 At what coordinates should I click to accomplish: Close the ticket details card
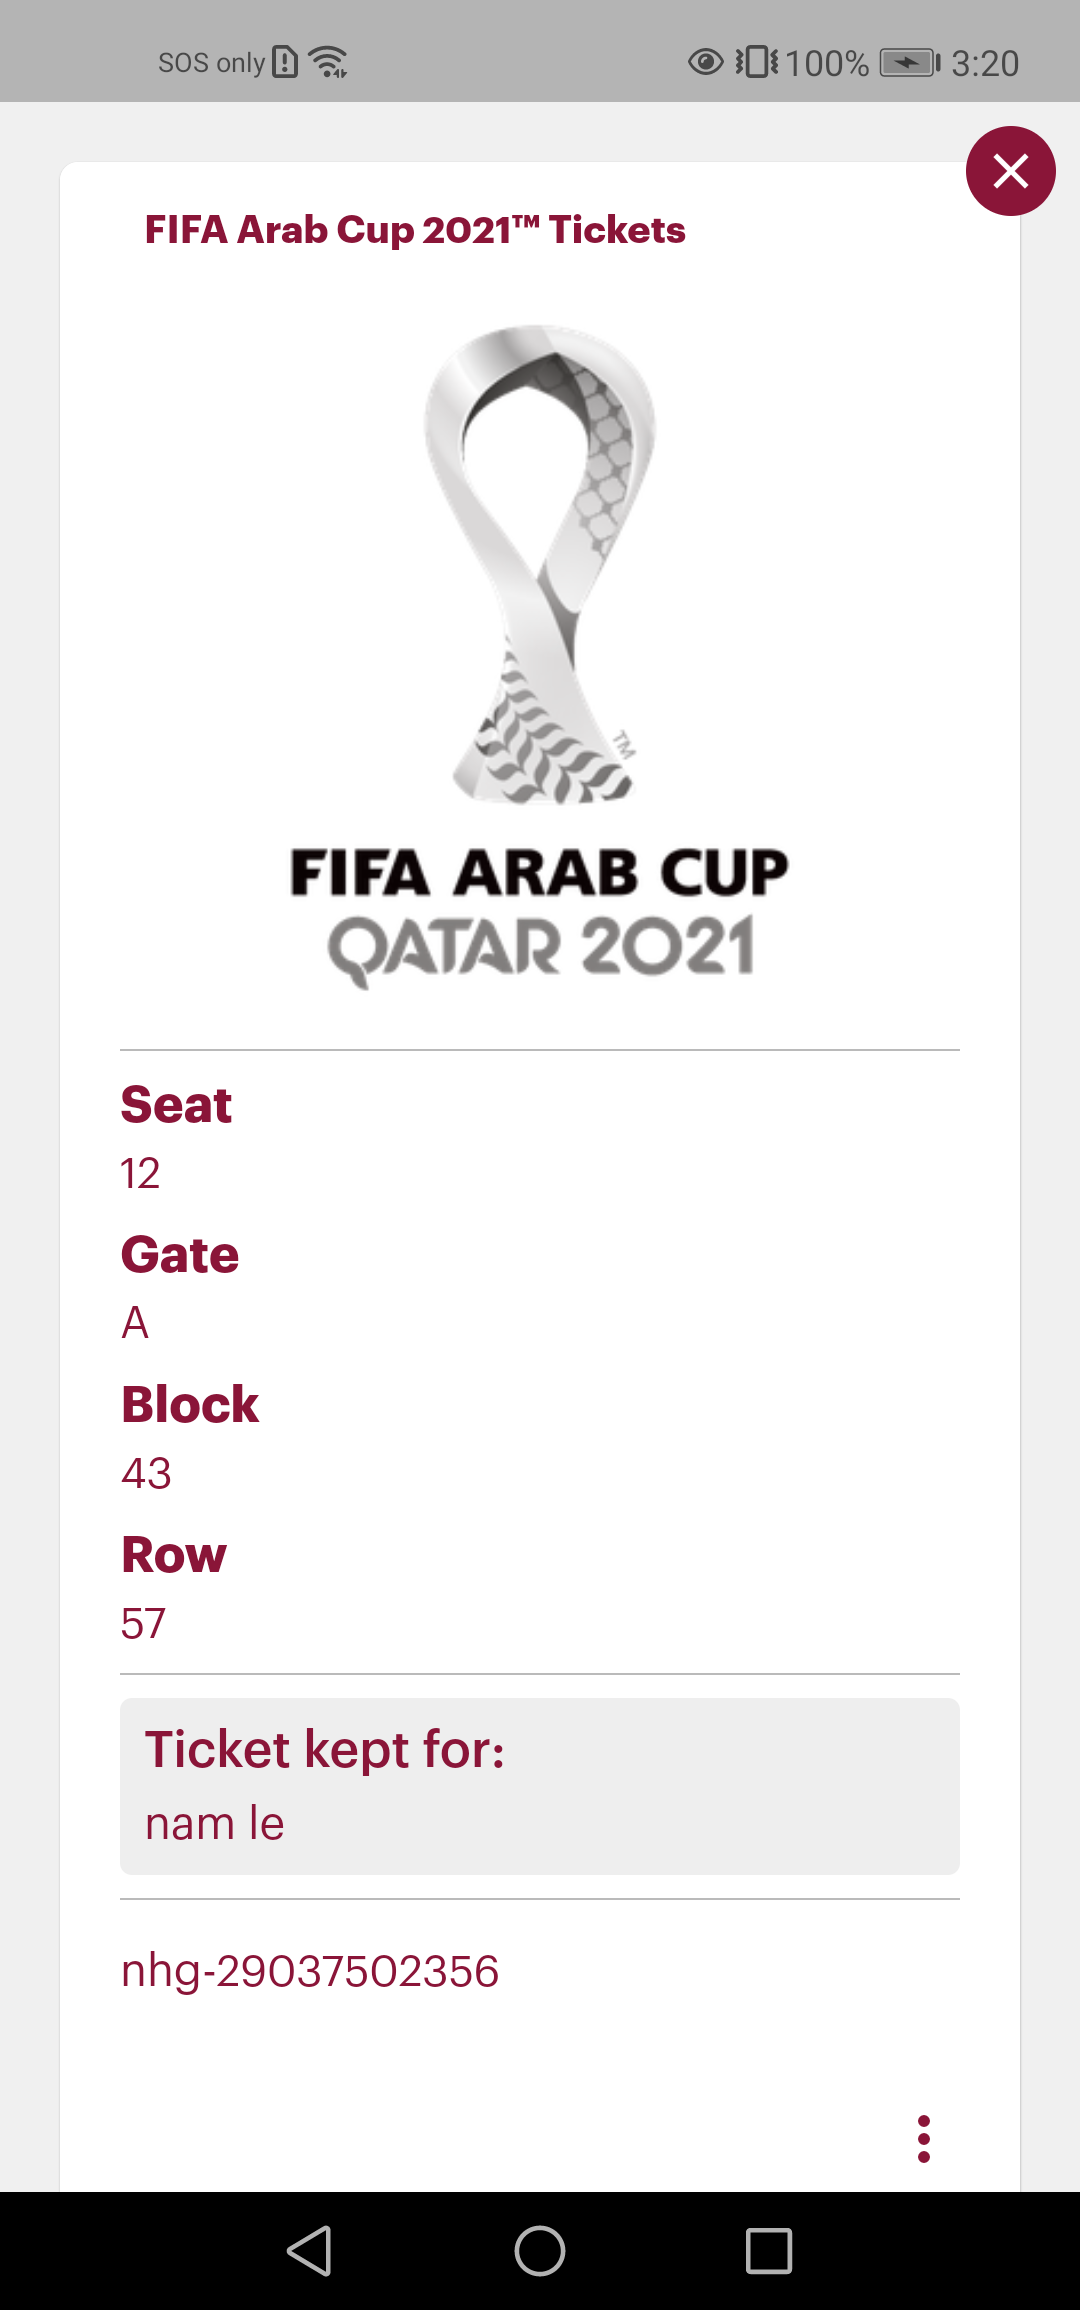coord(1010,171)
